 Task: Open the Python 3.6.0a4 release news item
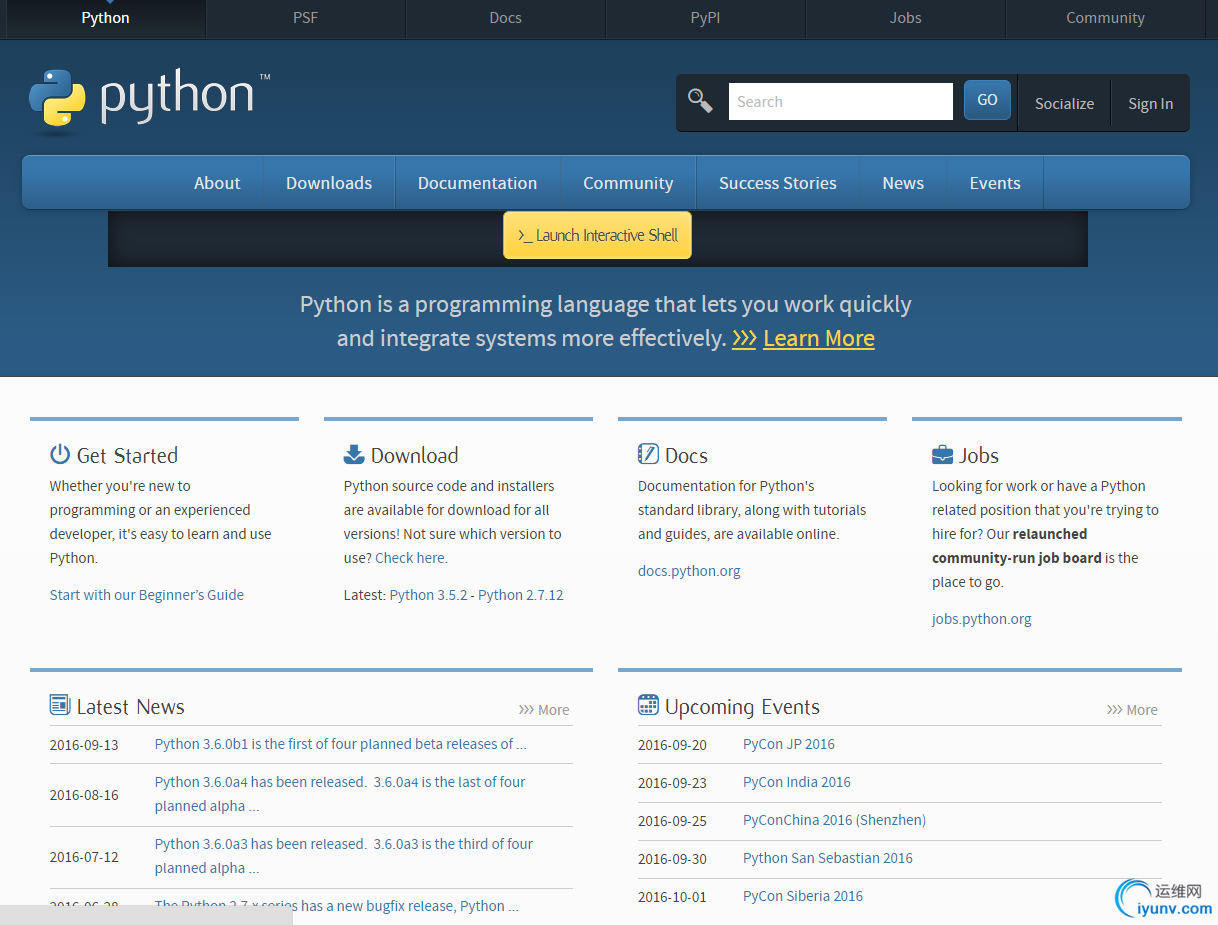coord(340,794)
